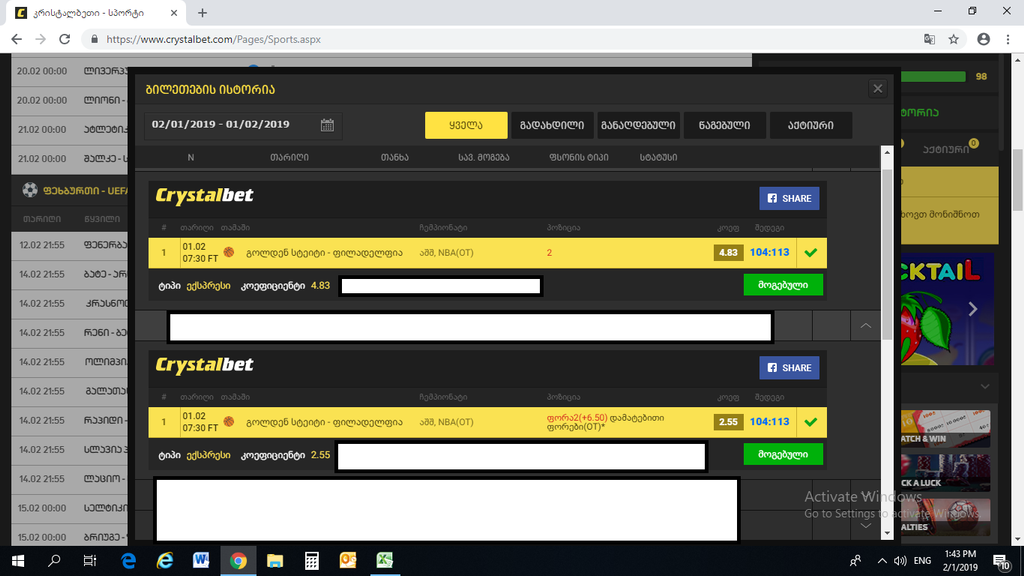1024x576 pixels.
Task: Click the green progress bar near 98
Action: tap(933, 76)
